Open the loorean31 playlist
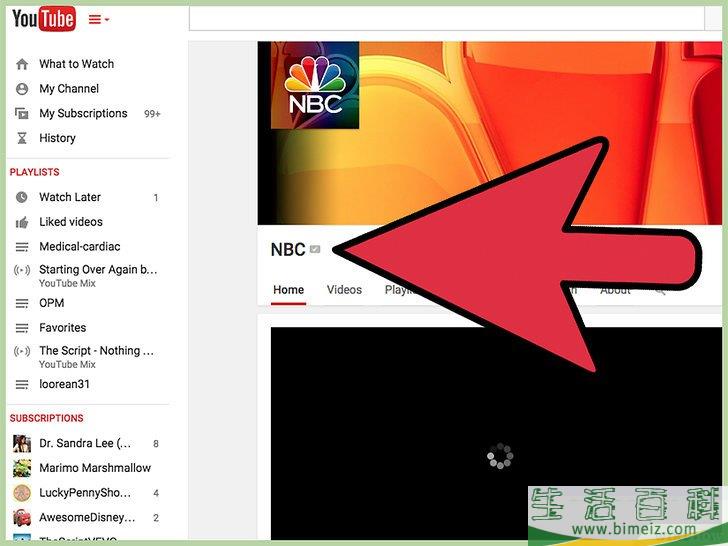The width and height of the screenshot is (728, 546). [65, 384]
